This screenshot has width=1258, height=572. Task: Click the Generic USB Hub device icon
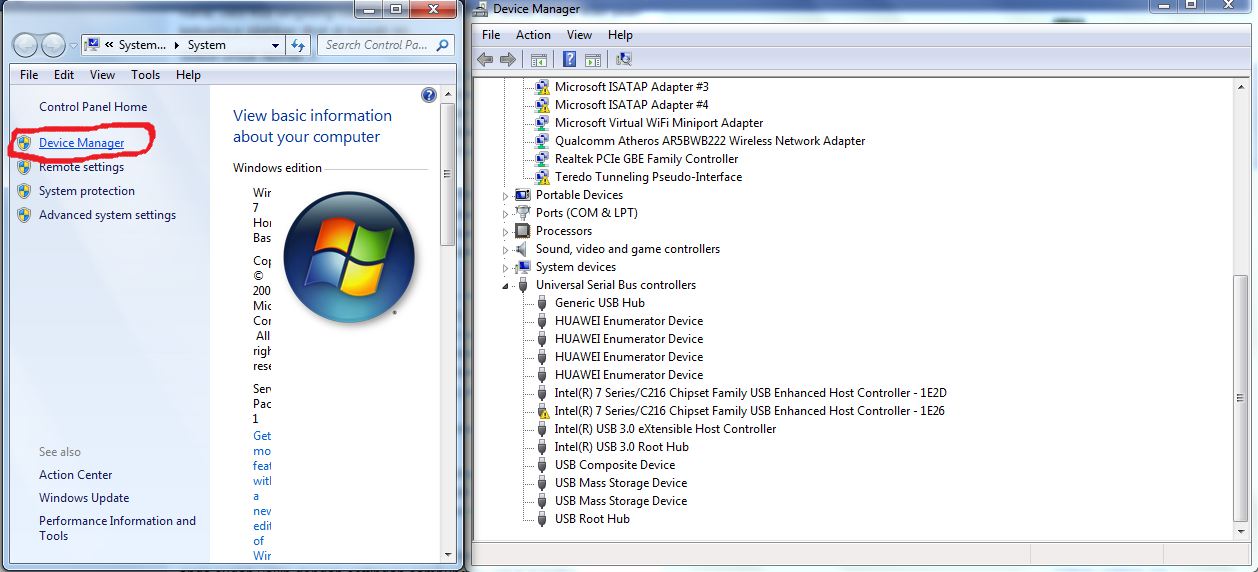point(542,303)
